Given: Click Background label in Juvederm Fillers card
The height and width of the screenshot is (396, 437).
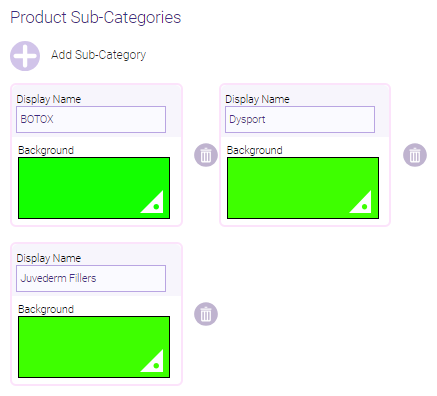Looking at the screenshot, I should pos(46,309).
